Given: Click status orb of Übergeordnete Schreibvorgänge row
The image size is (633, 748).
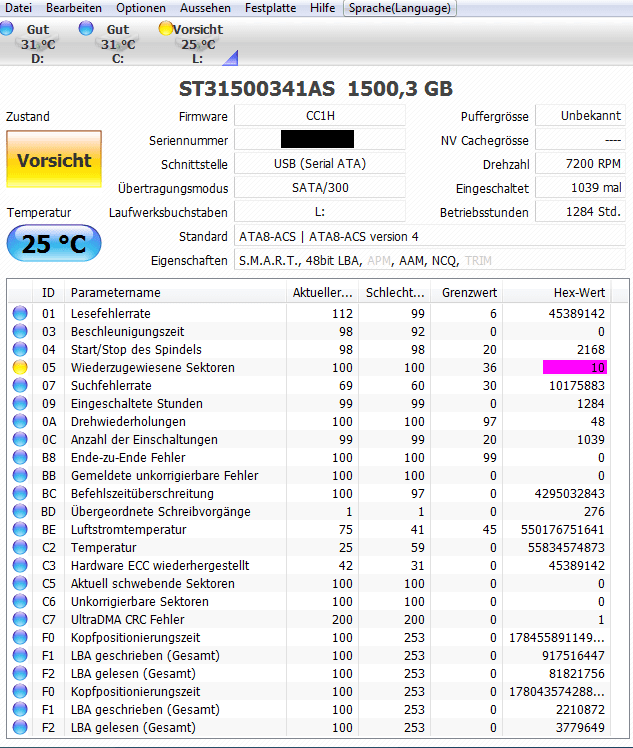Looking at the screenshot, I should [x=20, y=511].
